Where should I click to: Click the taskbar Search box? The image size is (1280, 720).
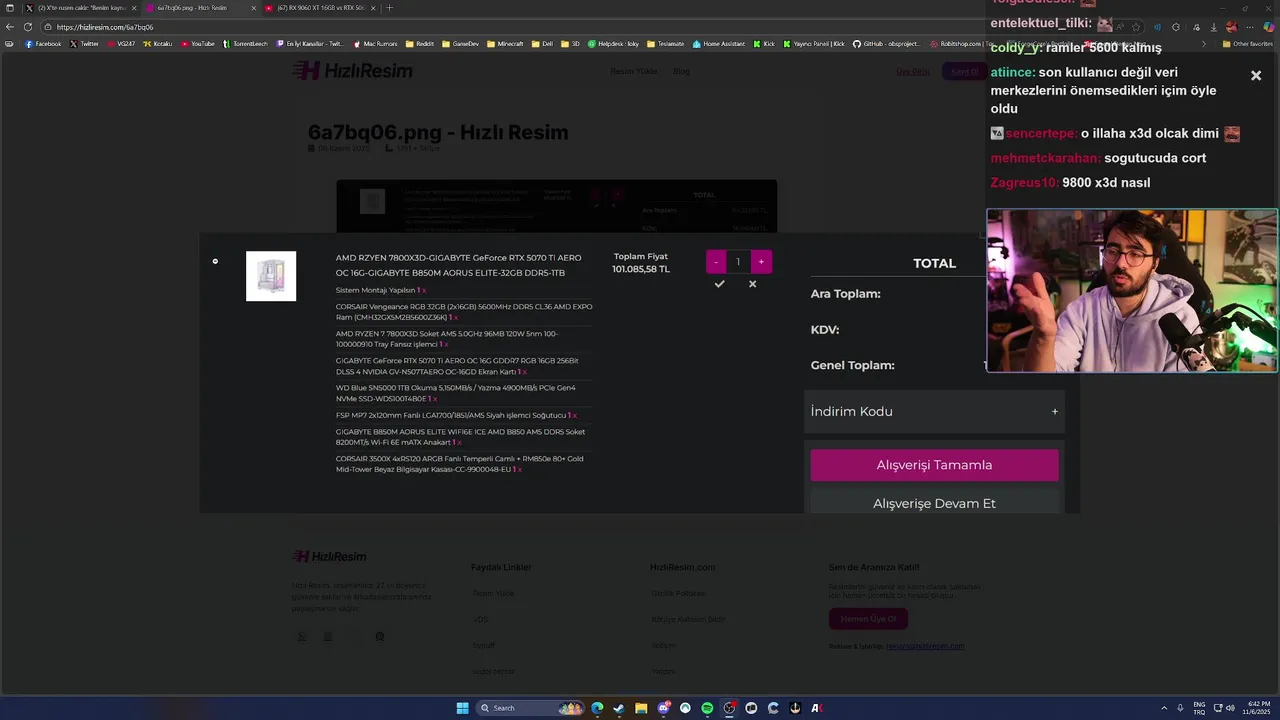point(530,708)
